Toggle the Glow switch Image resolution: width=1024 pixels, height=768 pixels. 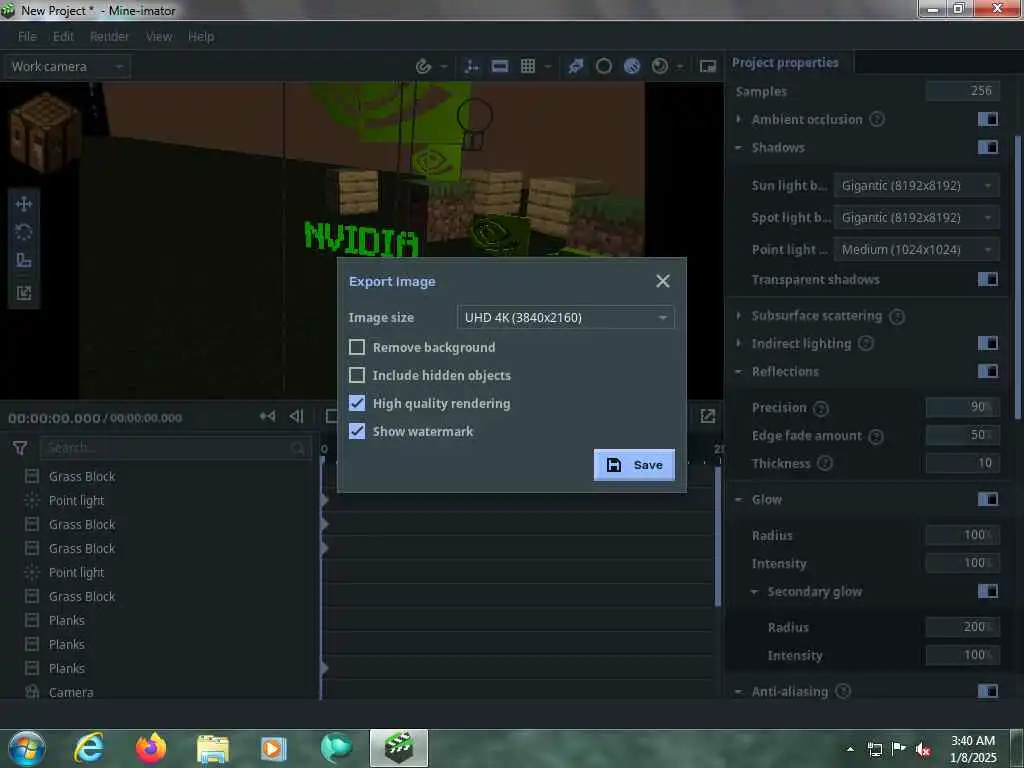point(987,499)
